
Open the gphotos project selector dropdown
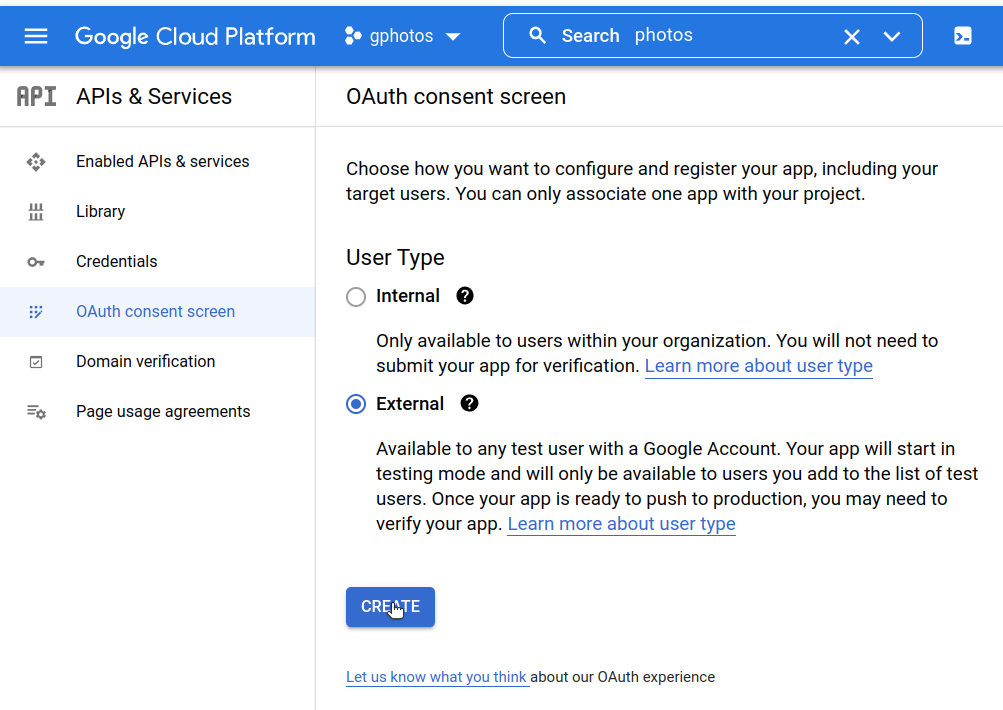[x=402, y=36]
